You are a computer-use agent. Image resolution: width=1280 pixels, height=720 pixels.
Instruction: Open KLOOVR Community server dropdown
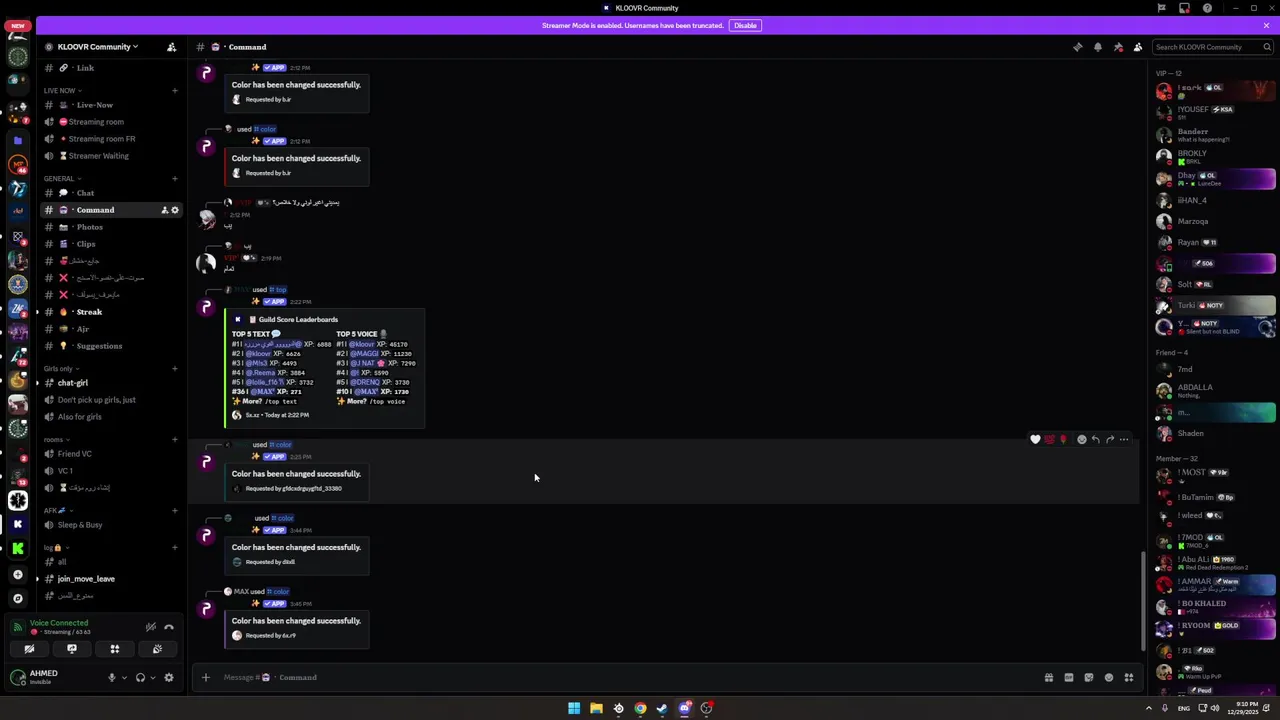[97, 47]
